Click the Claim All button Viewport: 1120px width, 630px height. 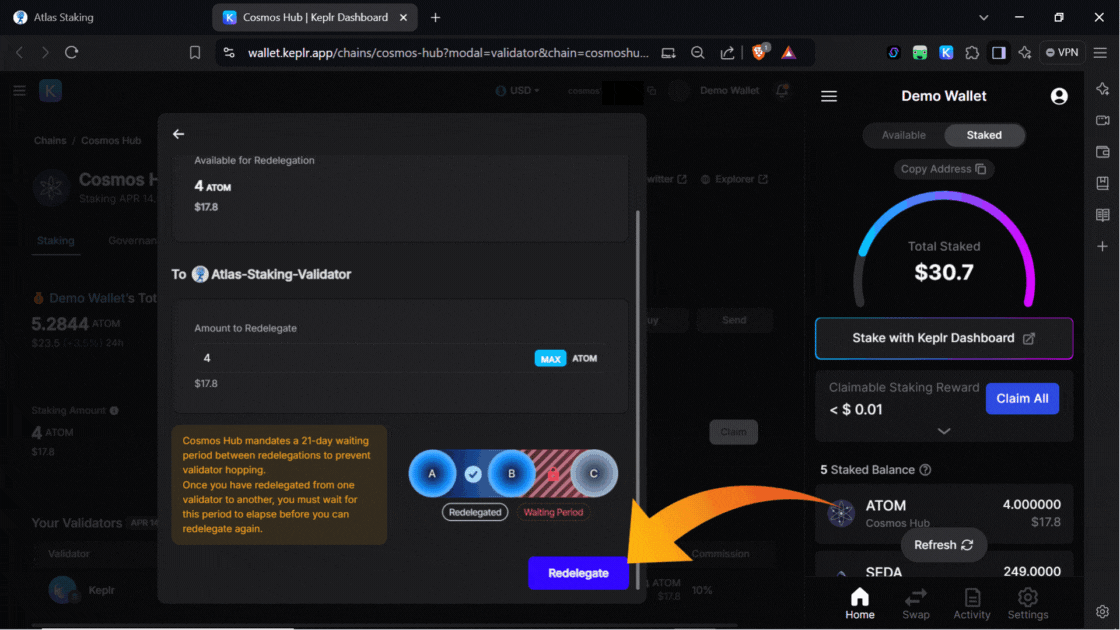[1021, 398]
